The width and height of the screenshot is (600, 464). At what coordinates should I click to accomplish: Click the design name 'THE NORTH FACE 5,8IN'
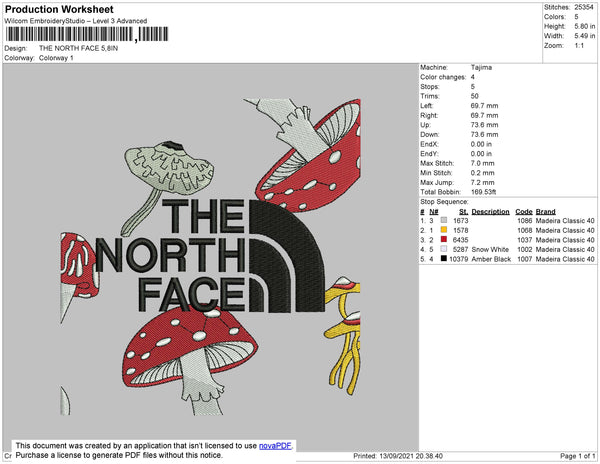78,48
